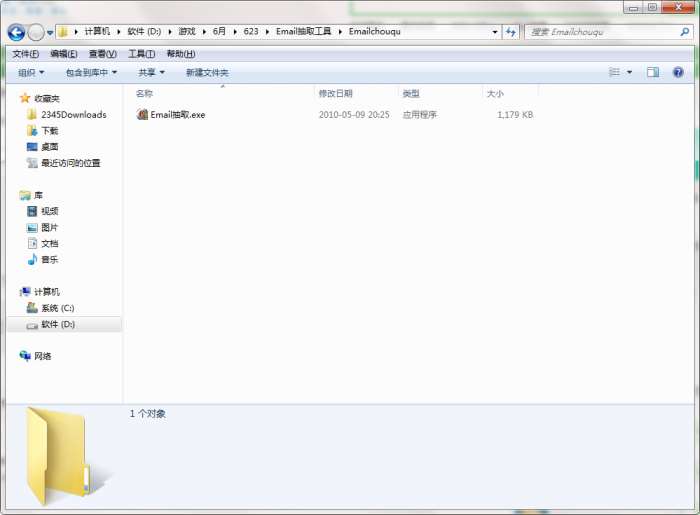Screen dimensions: 700x515
Task: Click the date 2010-05-09 20:25 cell
Action: [x=354, y=115]
